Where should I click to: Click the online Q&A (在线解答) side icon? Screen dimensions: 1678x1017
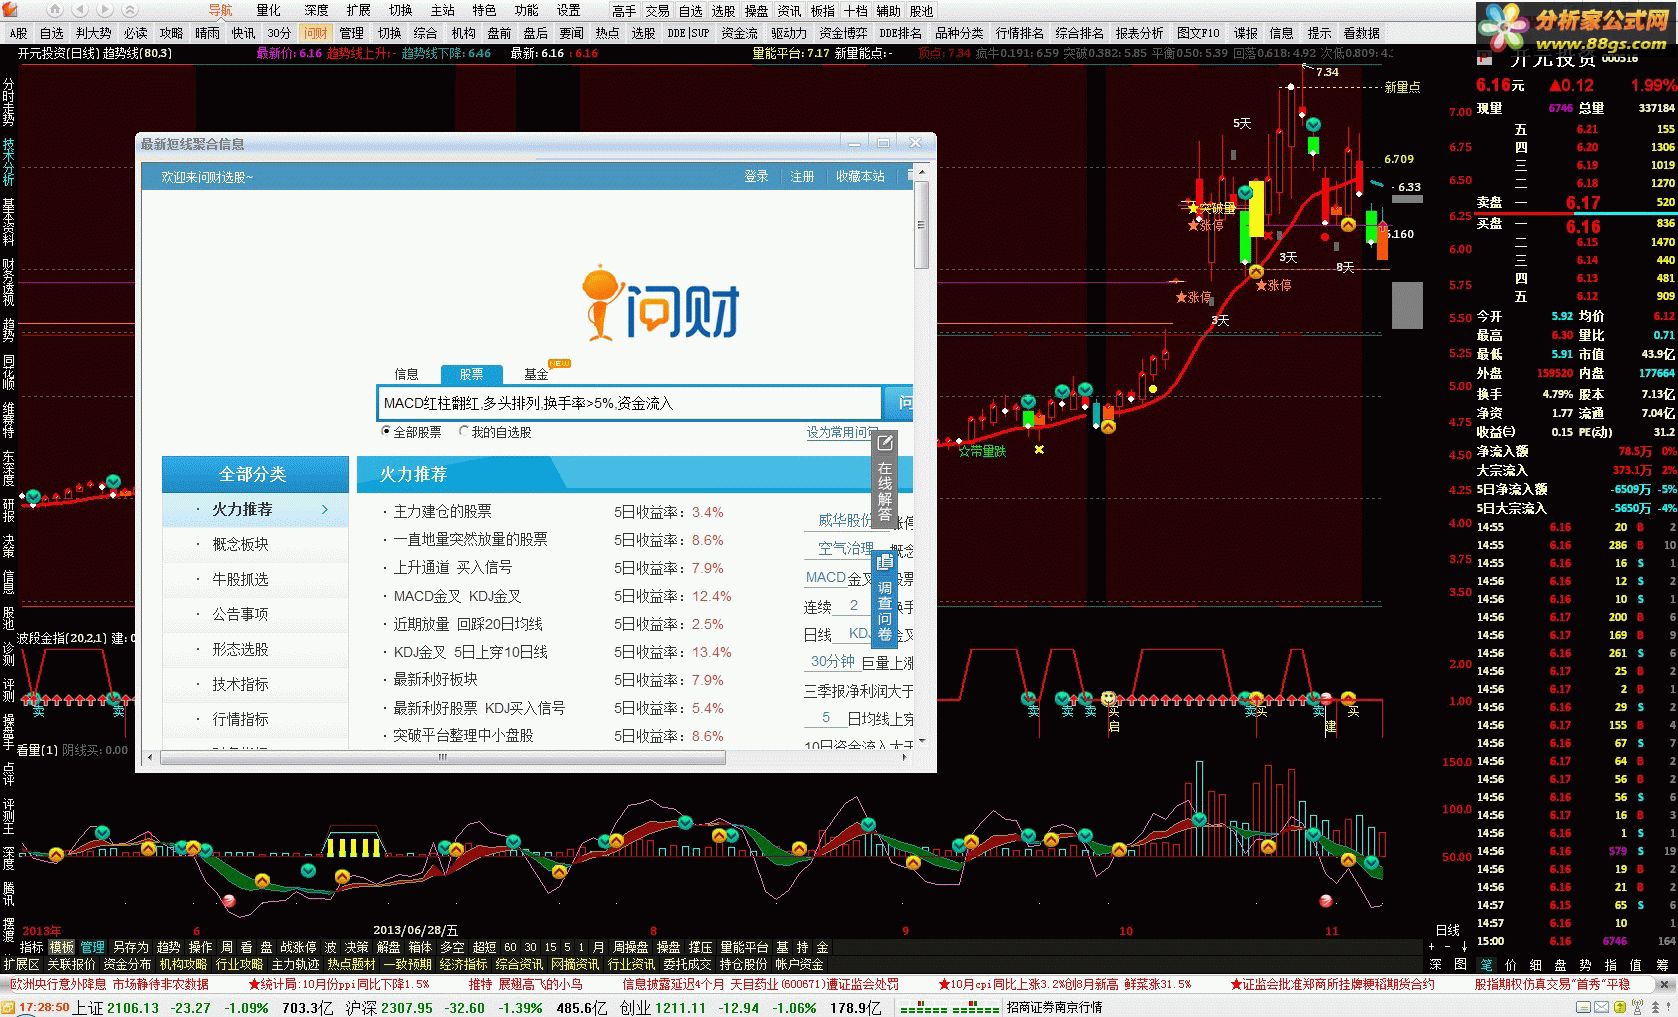tap(885, 478)
